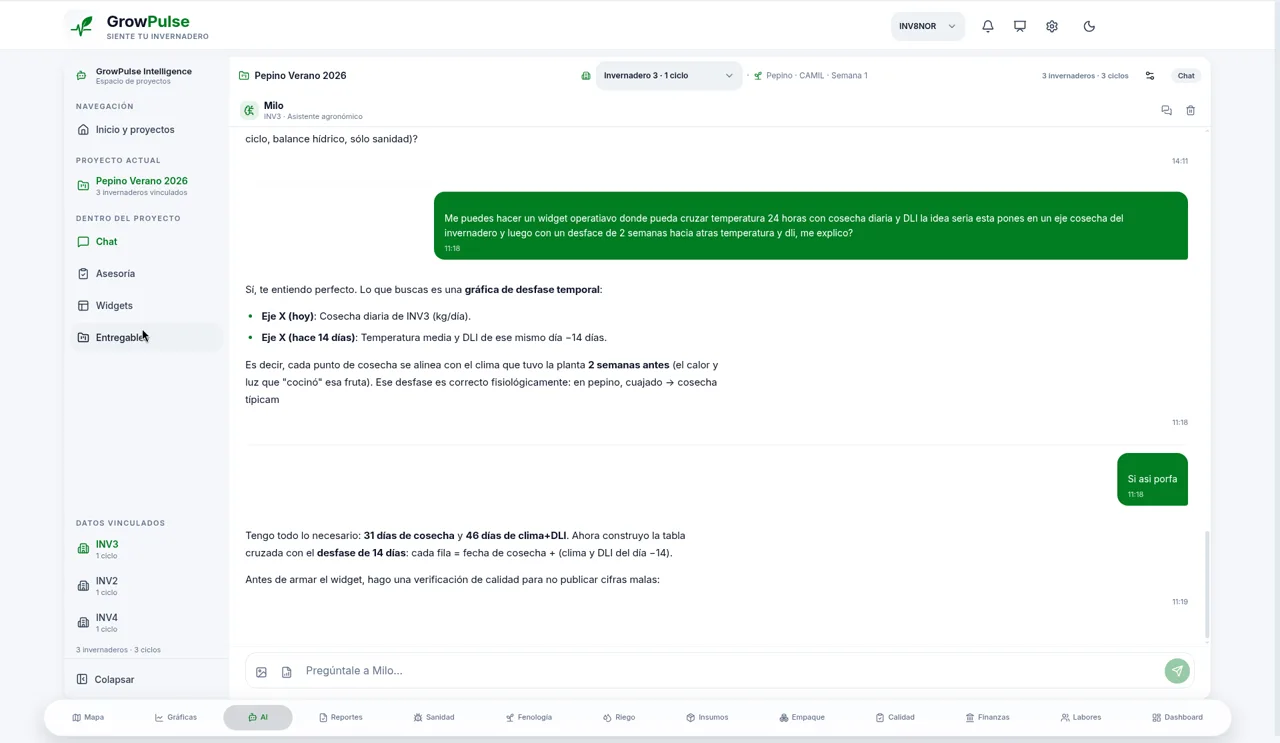Send the message with the green arrow button

coord(1177,671)
